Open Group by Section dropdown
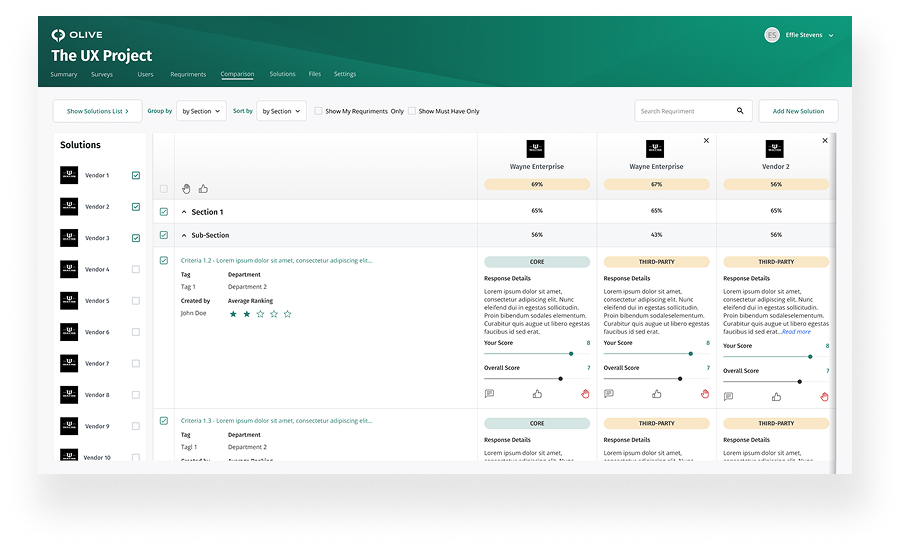 tap(201, 111)
